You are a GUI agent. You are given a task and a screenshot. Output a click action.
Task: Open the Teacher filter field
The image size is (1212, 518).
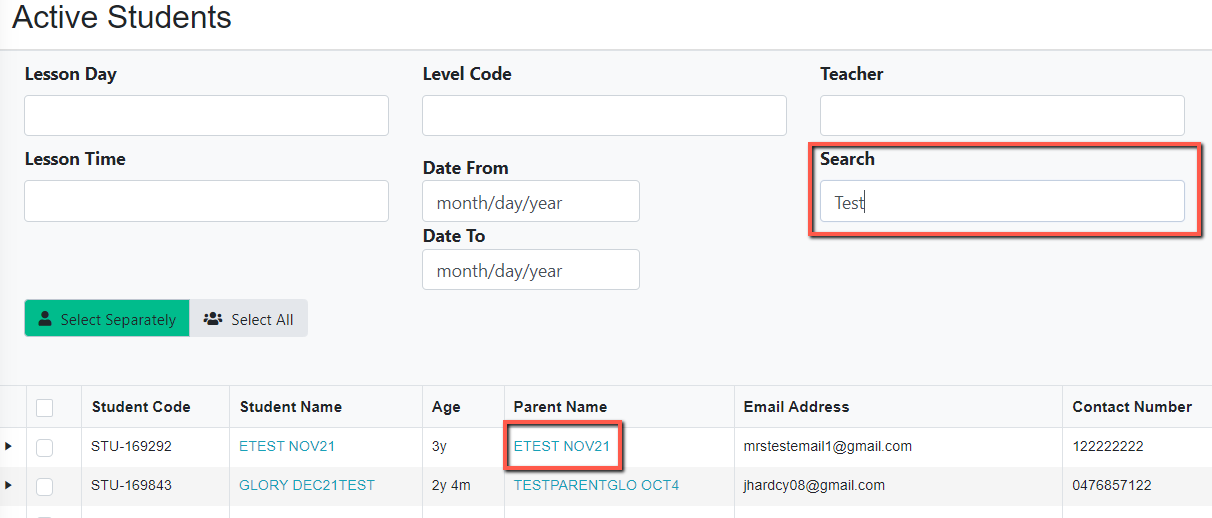tap(1002, 116)
